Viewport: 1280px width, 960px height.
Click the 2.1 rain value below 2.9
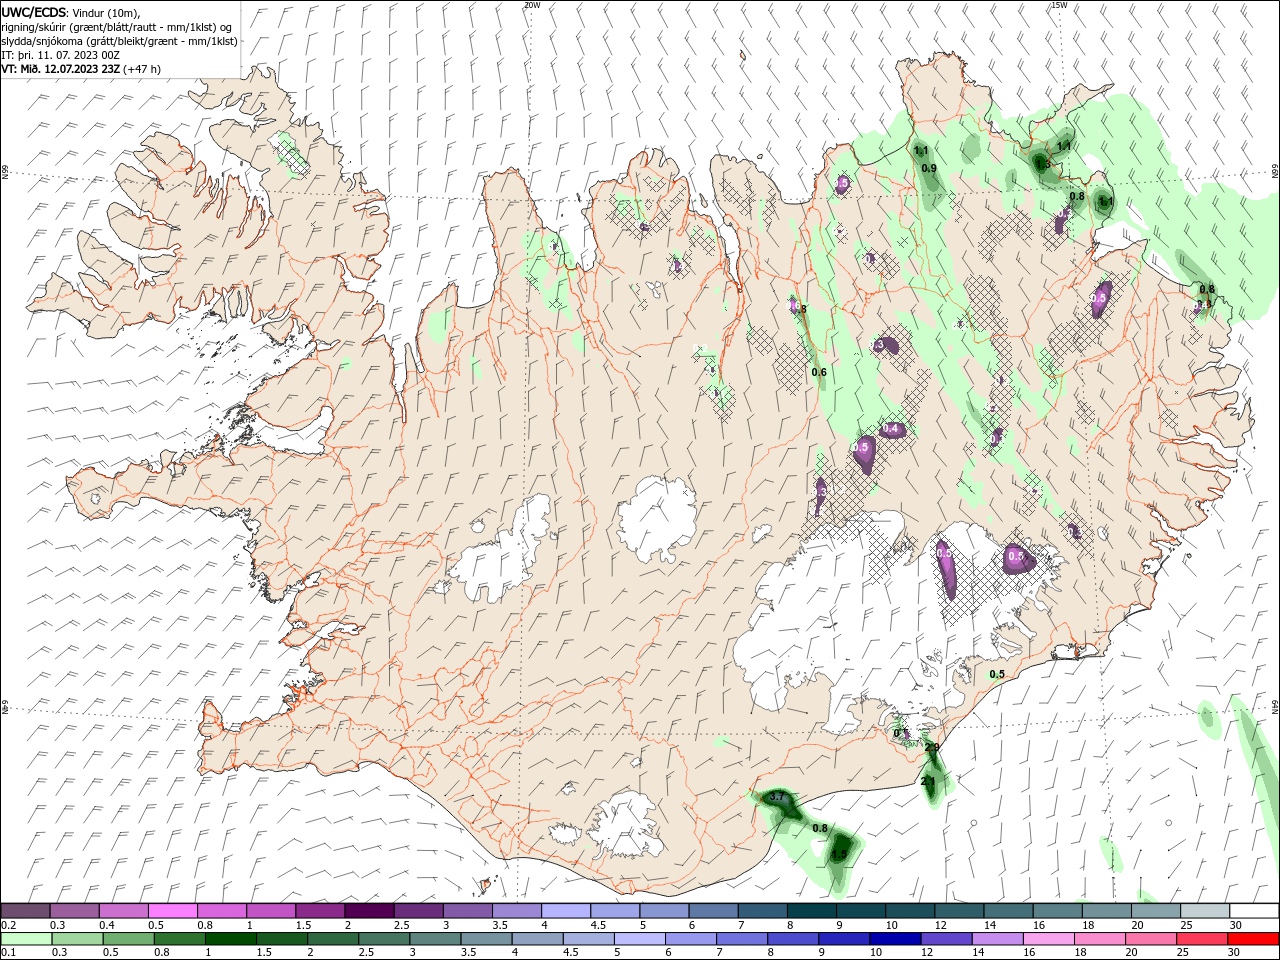click(x=928, y=781)
